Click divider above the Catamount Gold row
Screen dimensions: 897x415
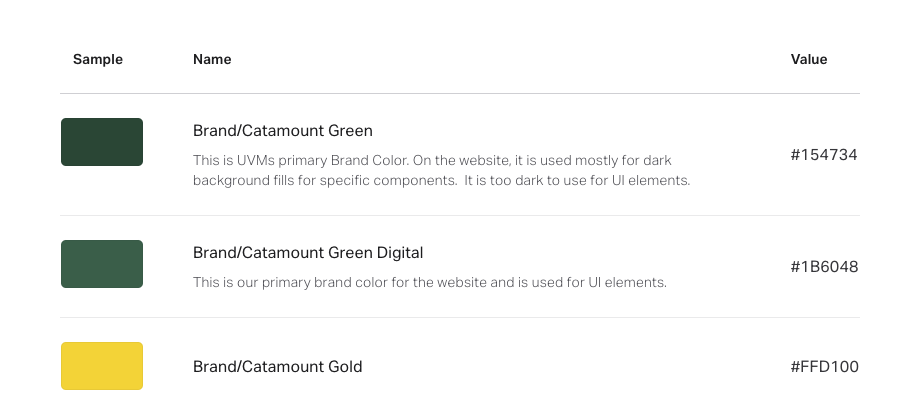click(459, 318)
